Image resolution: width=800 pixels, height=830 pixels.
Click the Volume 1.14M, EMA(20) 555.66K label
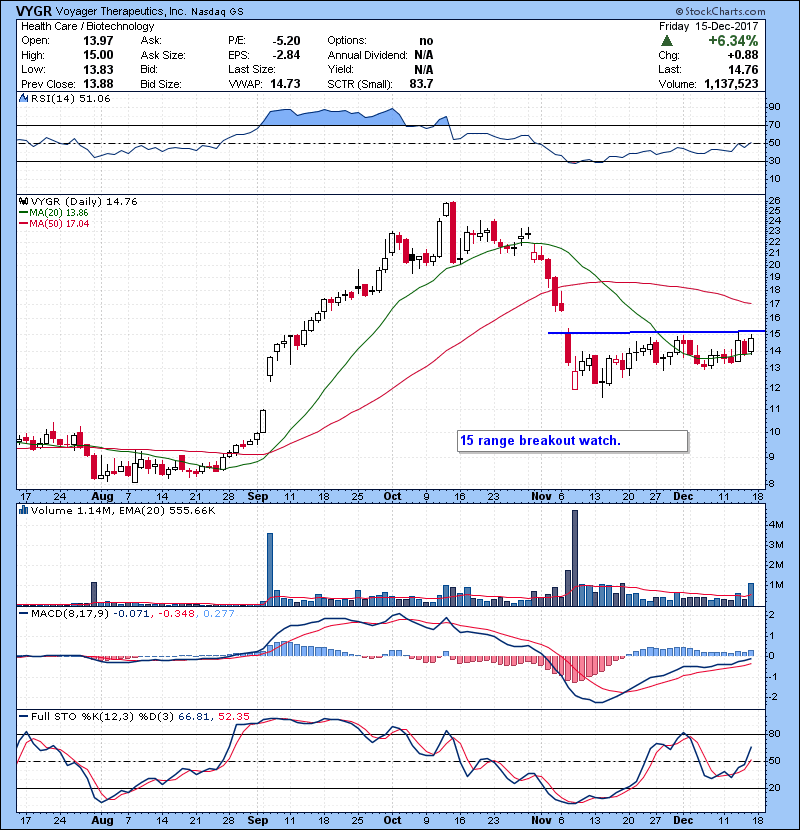click(x=123, y=511)
